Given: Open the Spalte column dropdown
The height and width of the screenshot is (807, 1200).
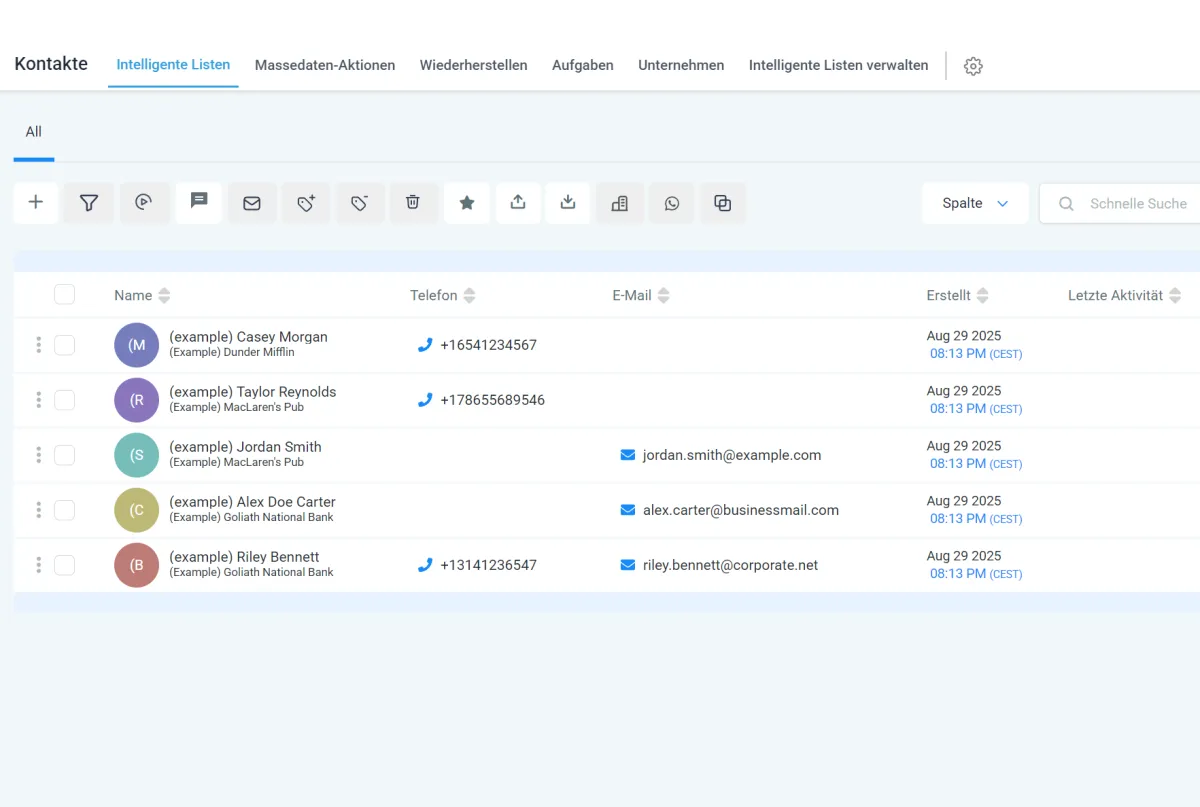Looking at the screenshot, I should coord(975,203).
